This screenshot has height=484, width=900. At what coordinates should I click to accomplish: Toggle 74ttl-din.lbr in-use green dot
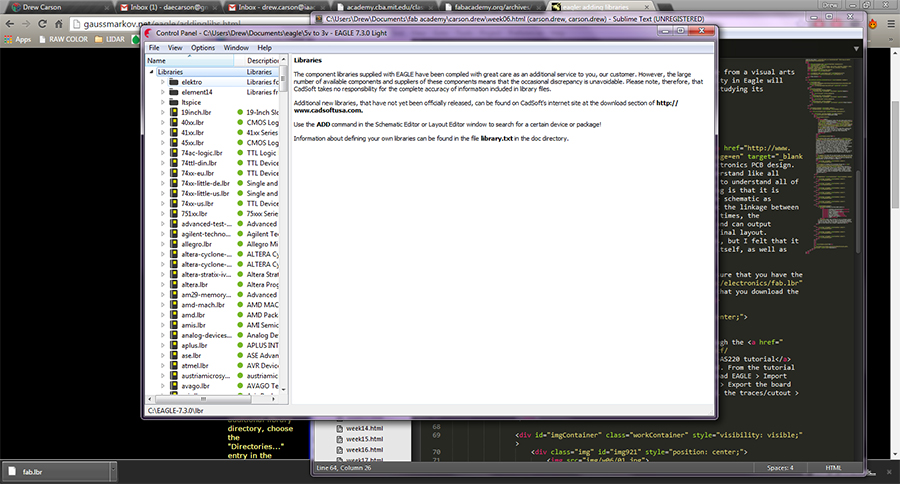coord(240,163)
